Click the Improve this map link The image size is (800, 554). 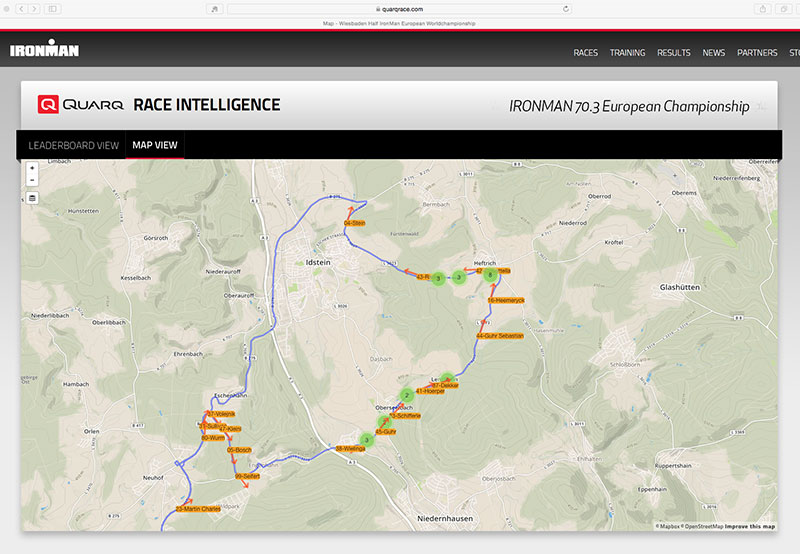point(749,526)
